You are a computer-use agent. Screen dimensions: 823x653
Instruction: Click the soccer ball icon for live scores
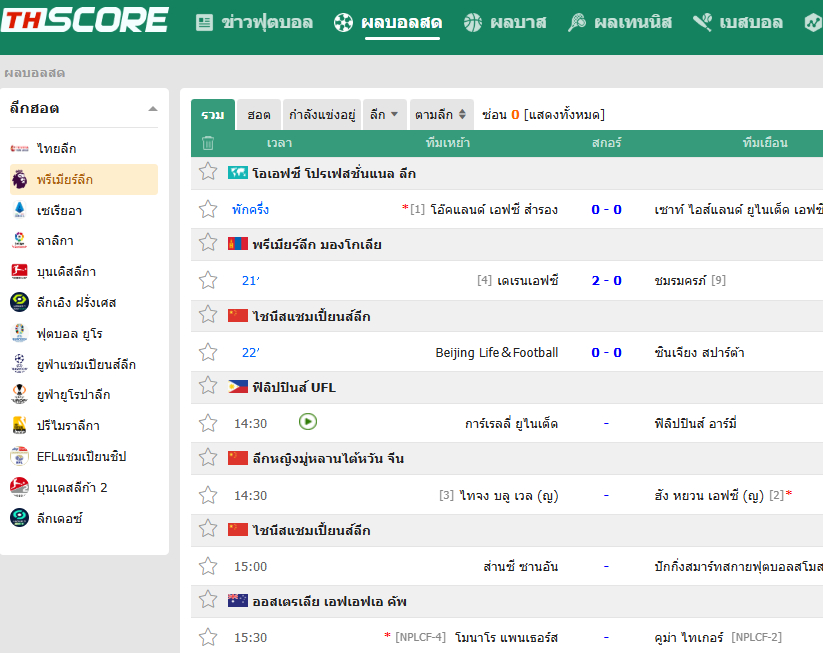tap(343, 23)
